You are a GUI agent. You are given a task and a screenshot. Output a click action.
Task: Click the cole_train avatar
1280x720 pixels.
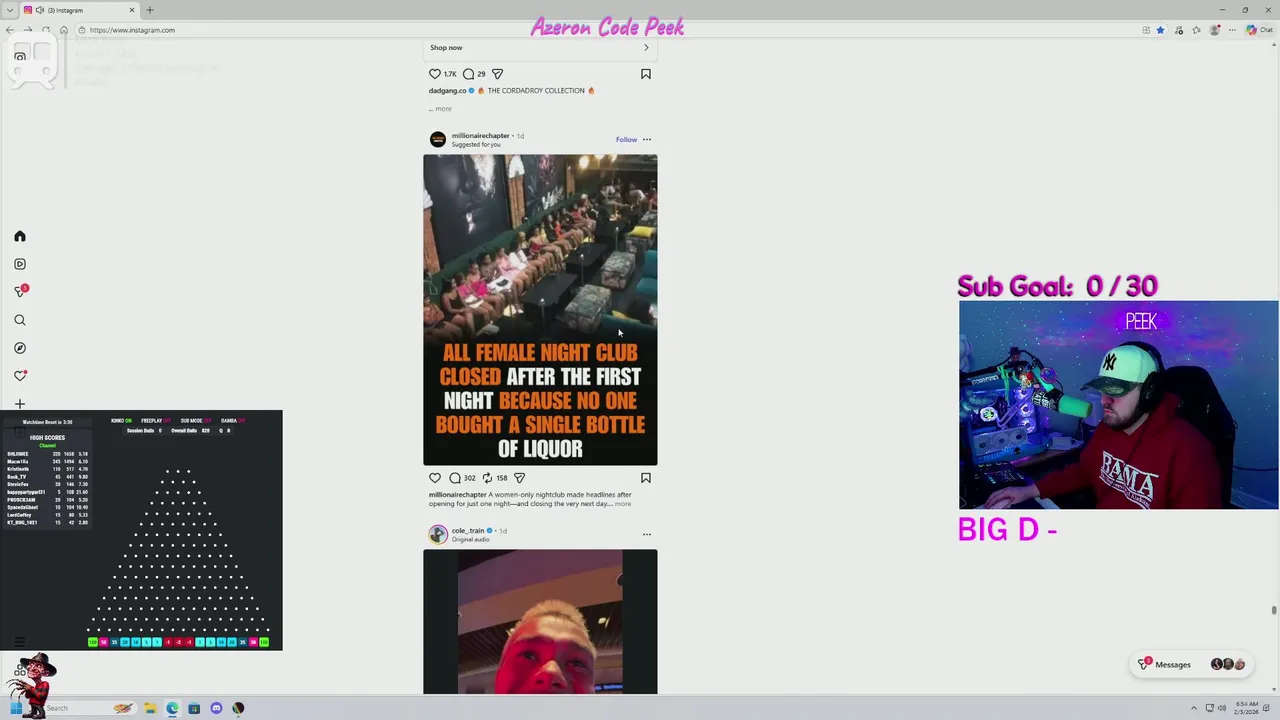[438, 534]
